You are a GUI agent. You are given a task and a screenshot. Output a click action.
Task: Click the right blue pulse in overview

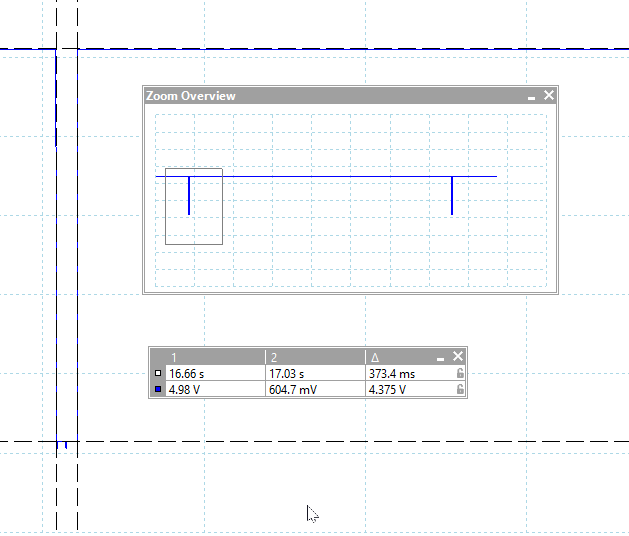[x=452, y=196]
